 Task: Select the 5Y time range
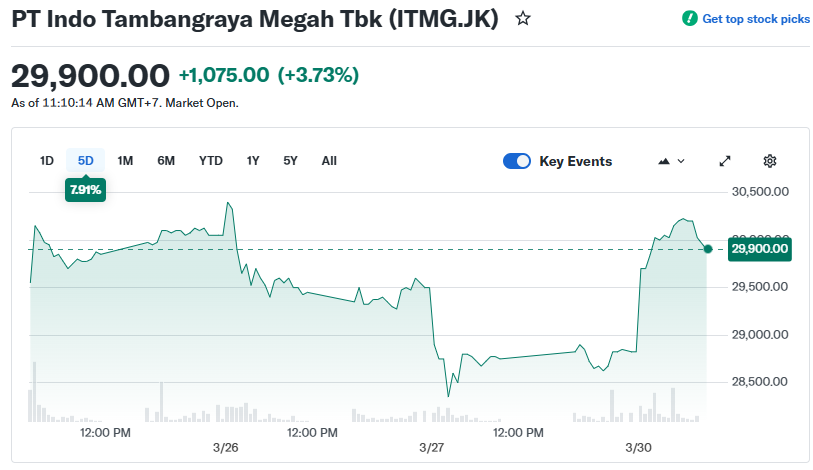(x=290, y=161)
